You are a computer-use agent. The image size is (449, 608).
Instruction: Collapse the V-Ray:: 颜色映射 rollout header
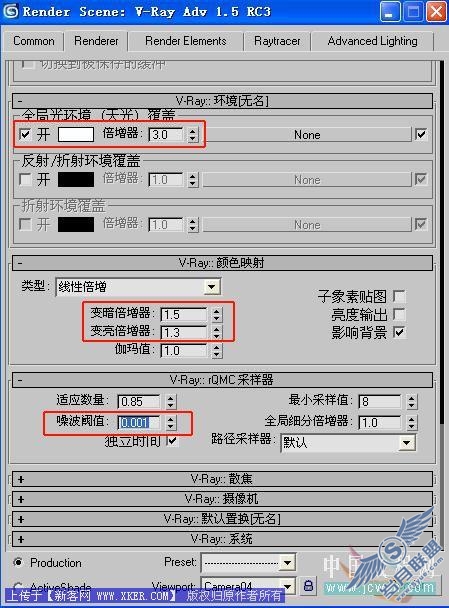[x=222, y=263]
